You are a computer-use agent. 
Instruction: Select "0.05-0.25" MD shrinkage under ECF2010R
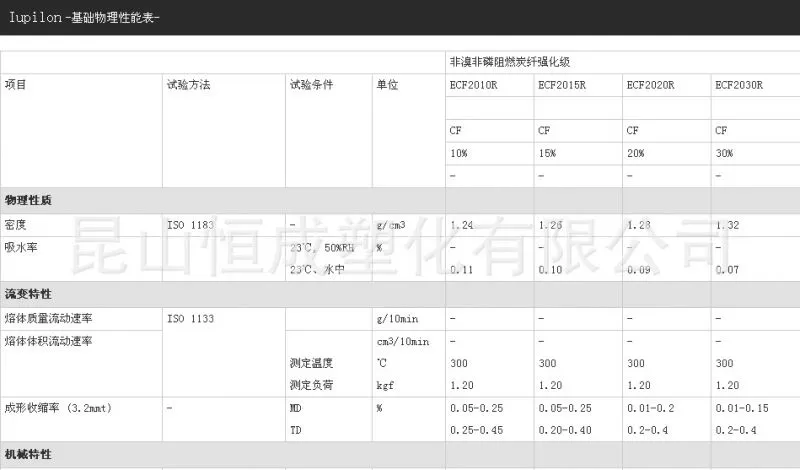point(477,408)
